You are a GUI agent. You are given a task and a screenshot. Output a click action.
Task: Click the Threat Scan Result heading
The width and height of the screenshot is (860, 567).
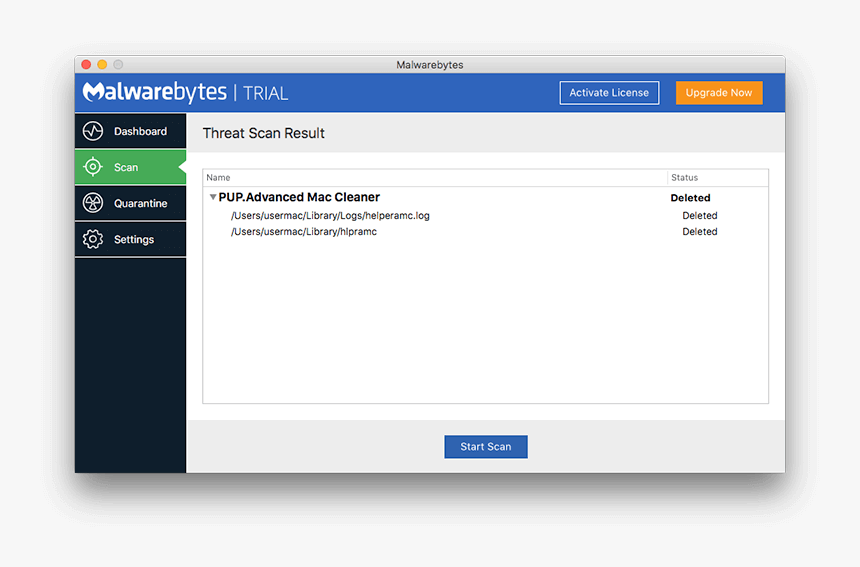(264, 133)
